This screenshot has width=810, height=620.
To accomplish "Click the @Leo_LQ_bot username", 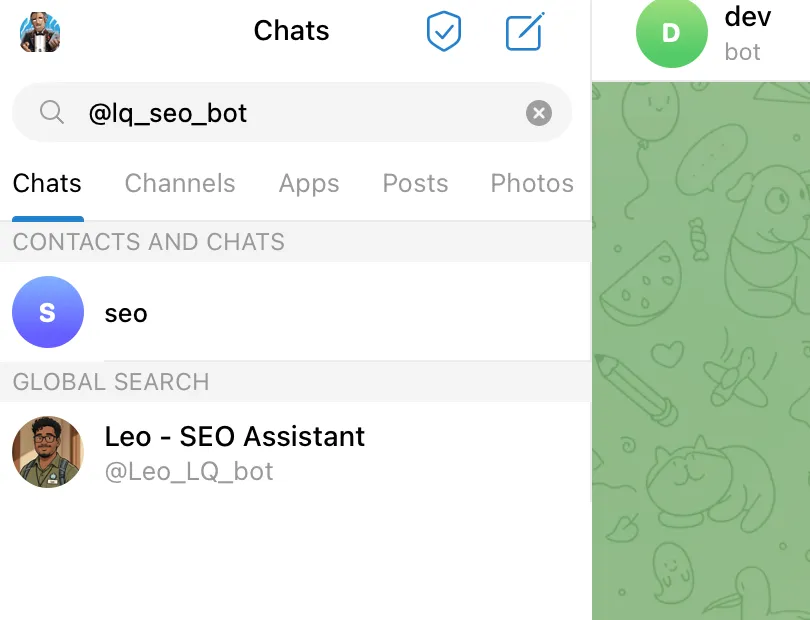I will pos(189,471).
